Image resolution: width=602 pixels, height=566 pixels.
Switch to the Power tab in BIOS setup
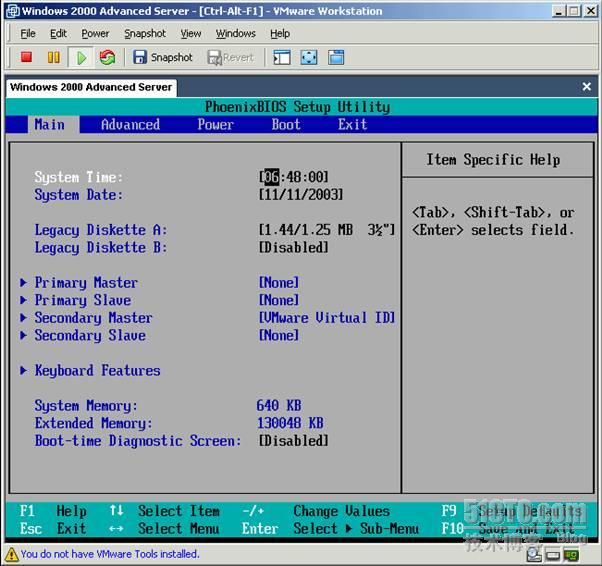[x=215, y=125]
